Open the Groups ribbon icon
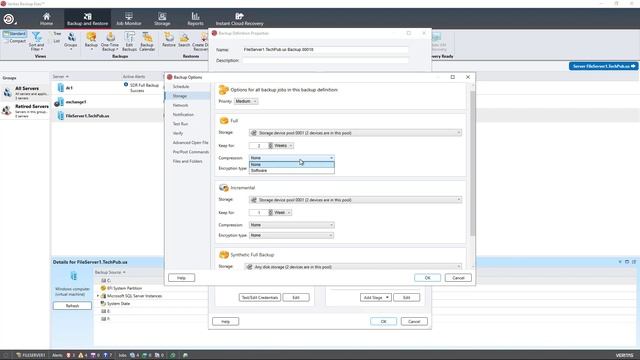 [71, 41]
